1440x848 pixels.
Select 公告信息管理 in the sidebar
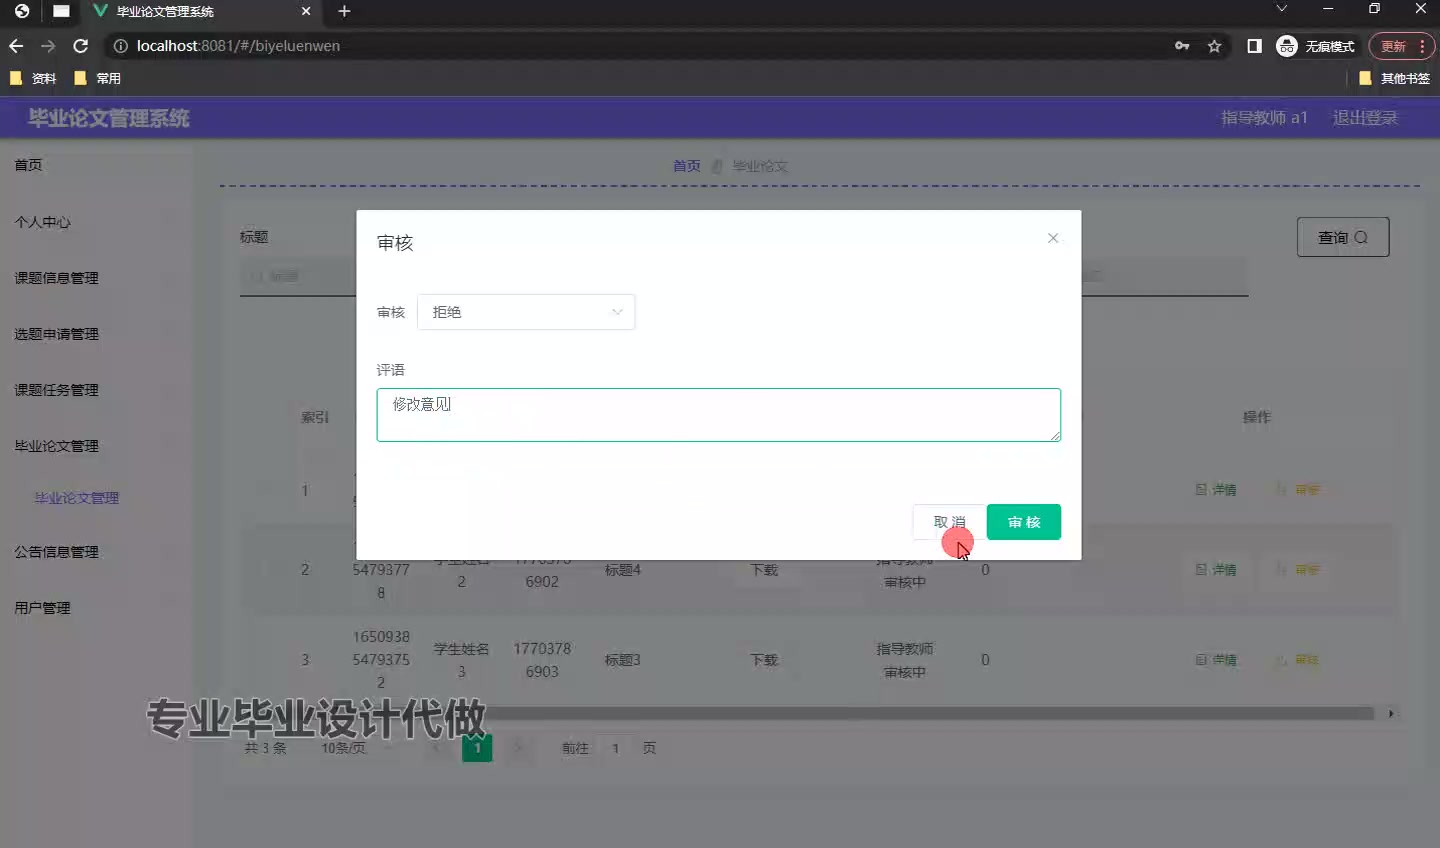[x=55, y=551]
